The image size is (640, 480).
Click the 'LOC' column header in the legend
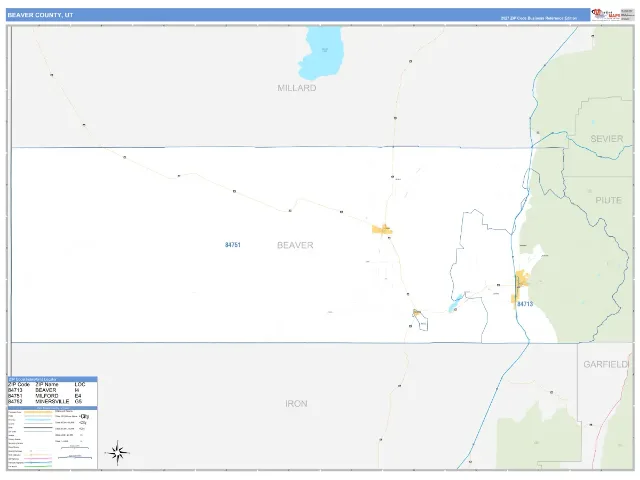pos(80,384)
